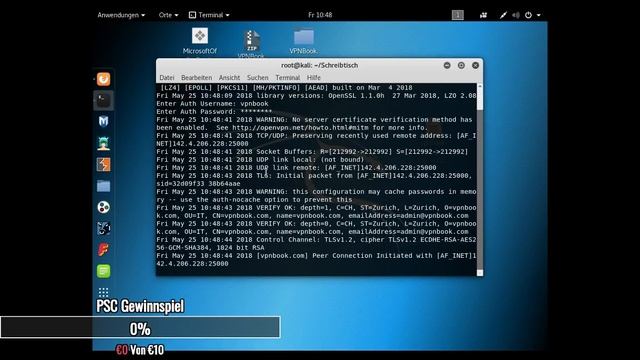Expand the system menu arrow in top bar
The height and width of the screenshot is (360, 640).
[x=539, y=15]
